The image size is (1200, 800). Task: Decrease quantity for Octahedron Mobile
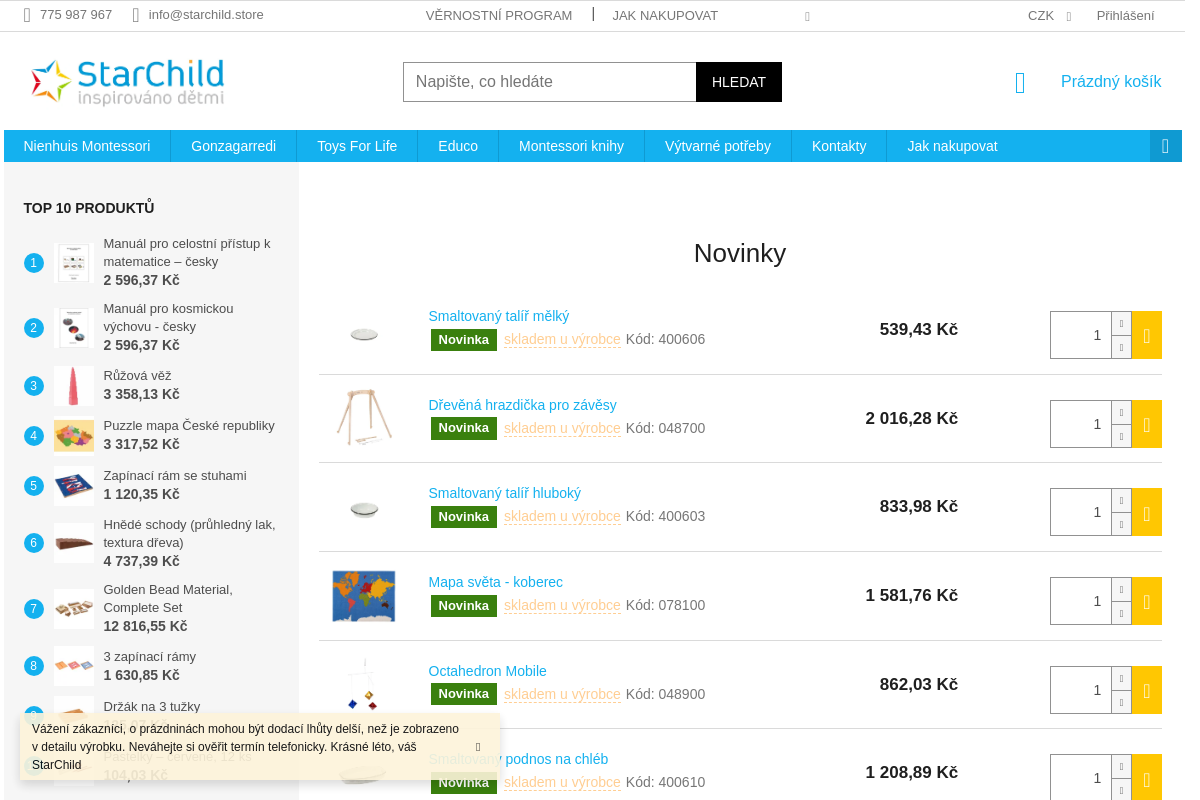(1121, 702)
